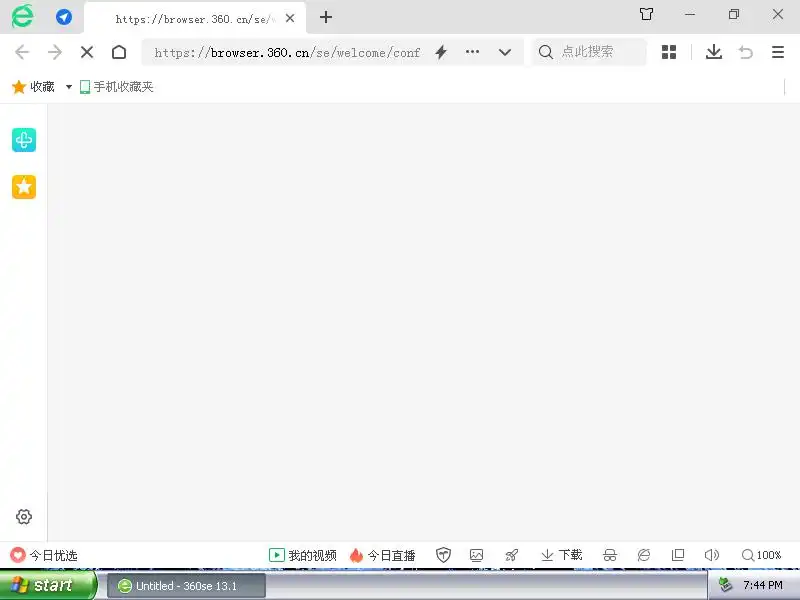The height and width of the screenshot is (600, 800).
Task: Open the address bar three-dots menu
Action: [x=472, y=52]
